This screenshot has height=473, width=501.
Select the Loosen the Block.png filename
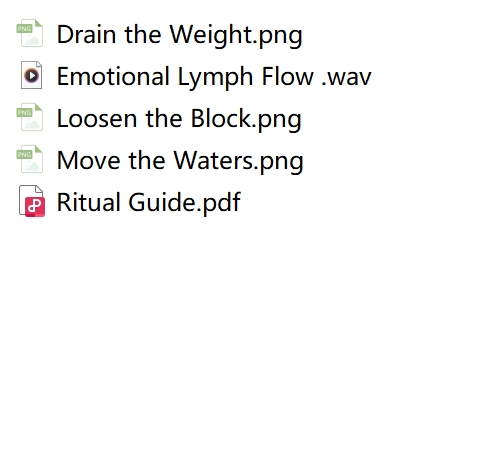tap(179, 119)
